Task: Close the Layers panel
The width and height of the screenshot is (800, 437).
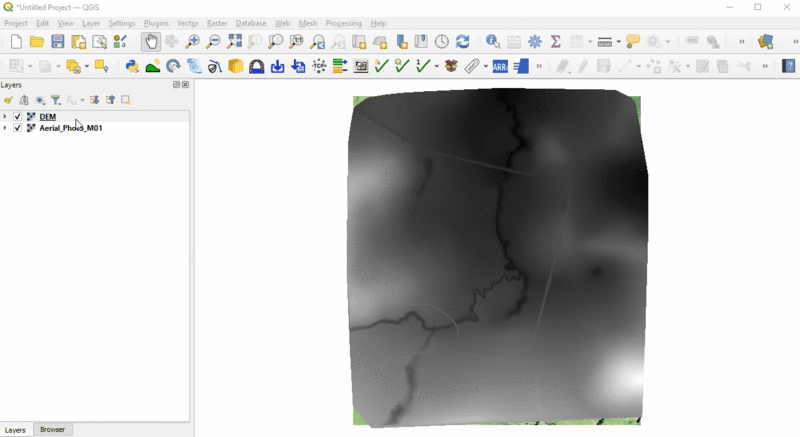Action: tap(186, 85)
